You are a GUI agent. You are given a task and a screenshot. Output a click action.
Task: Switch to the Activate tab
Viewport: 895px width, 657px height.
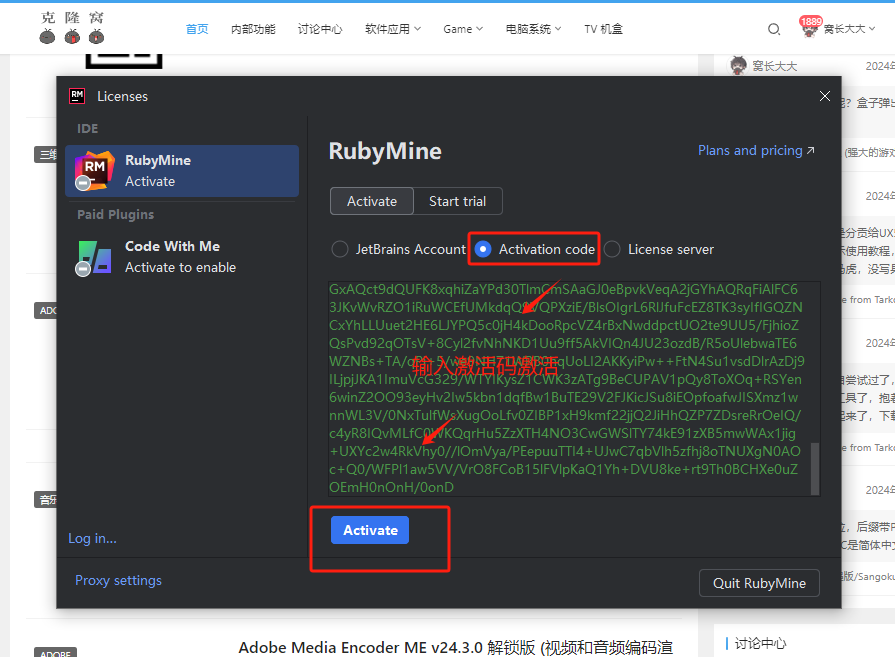click(x=372, y=201)
